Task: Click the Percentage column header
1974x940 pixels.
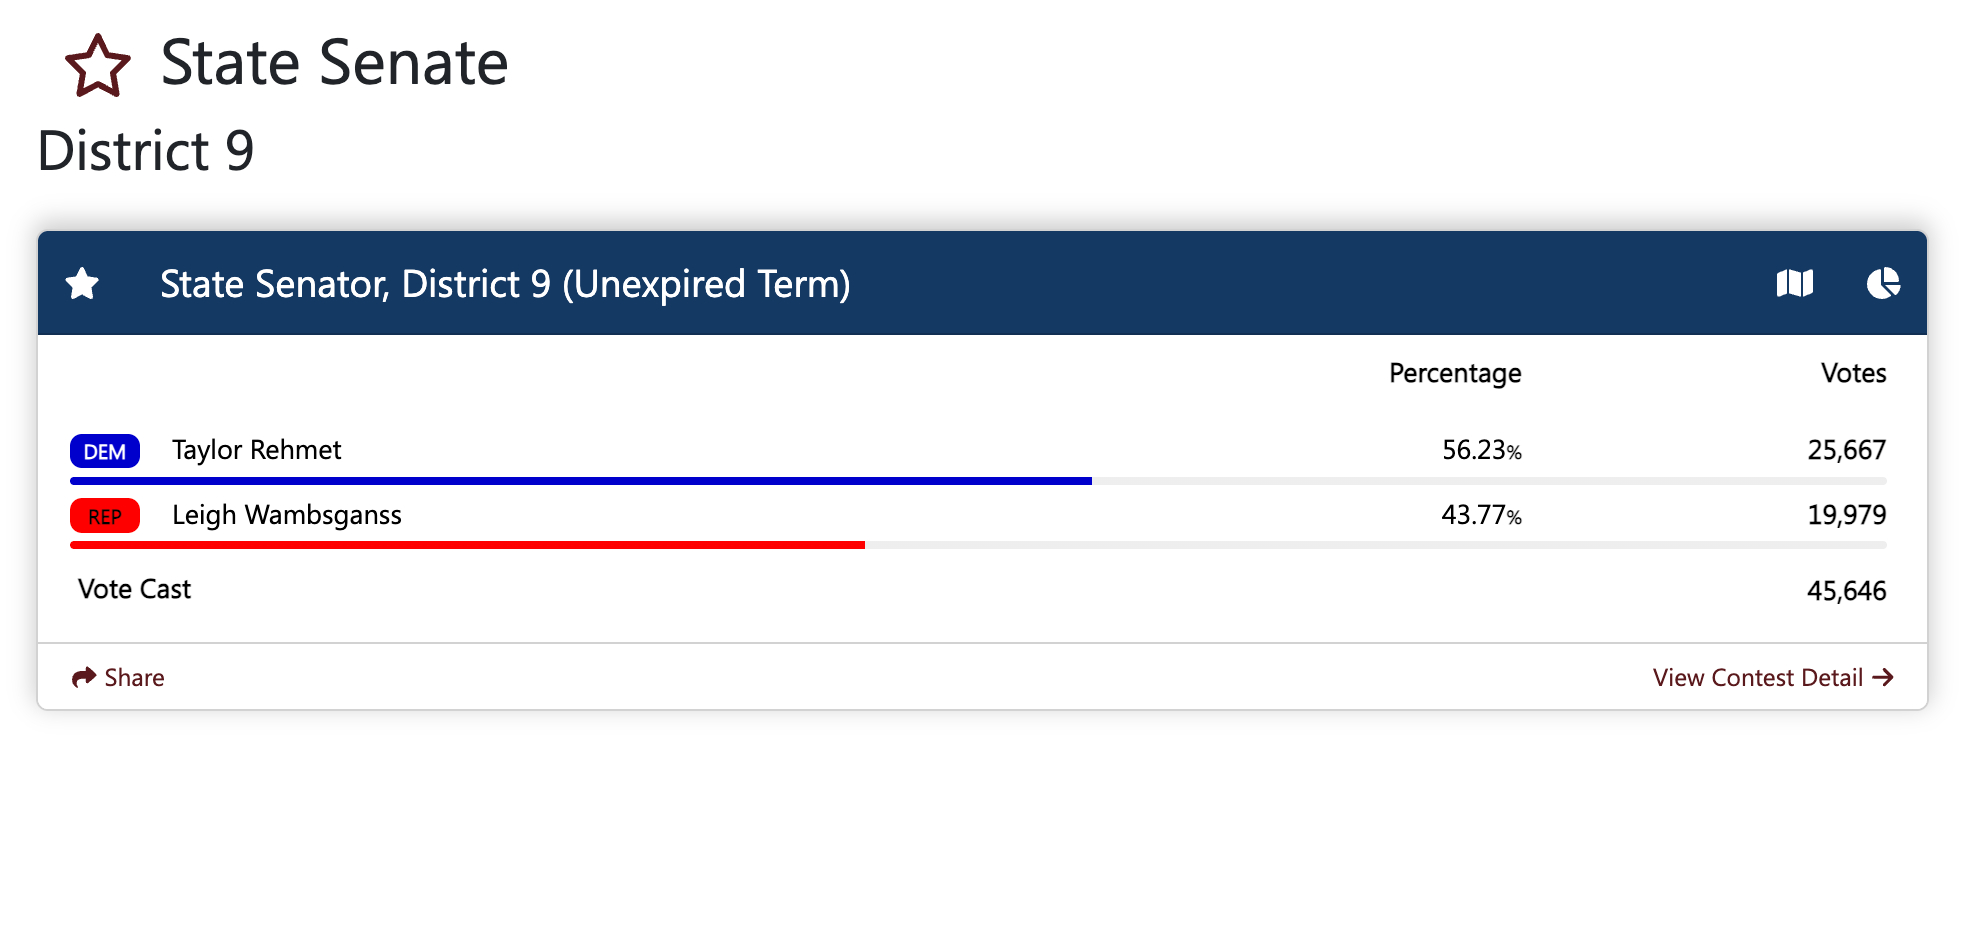Action: [1454, 373]
